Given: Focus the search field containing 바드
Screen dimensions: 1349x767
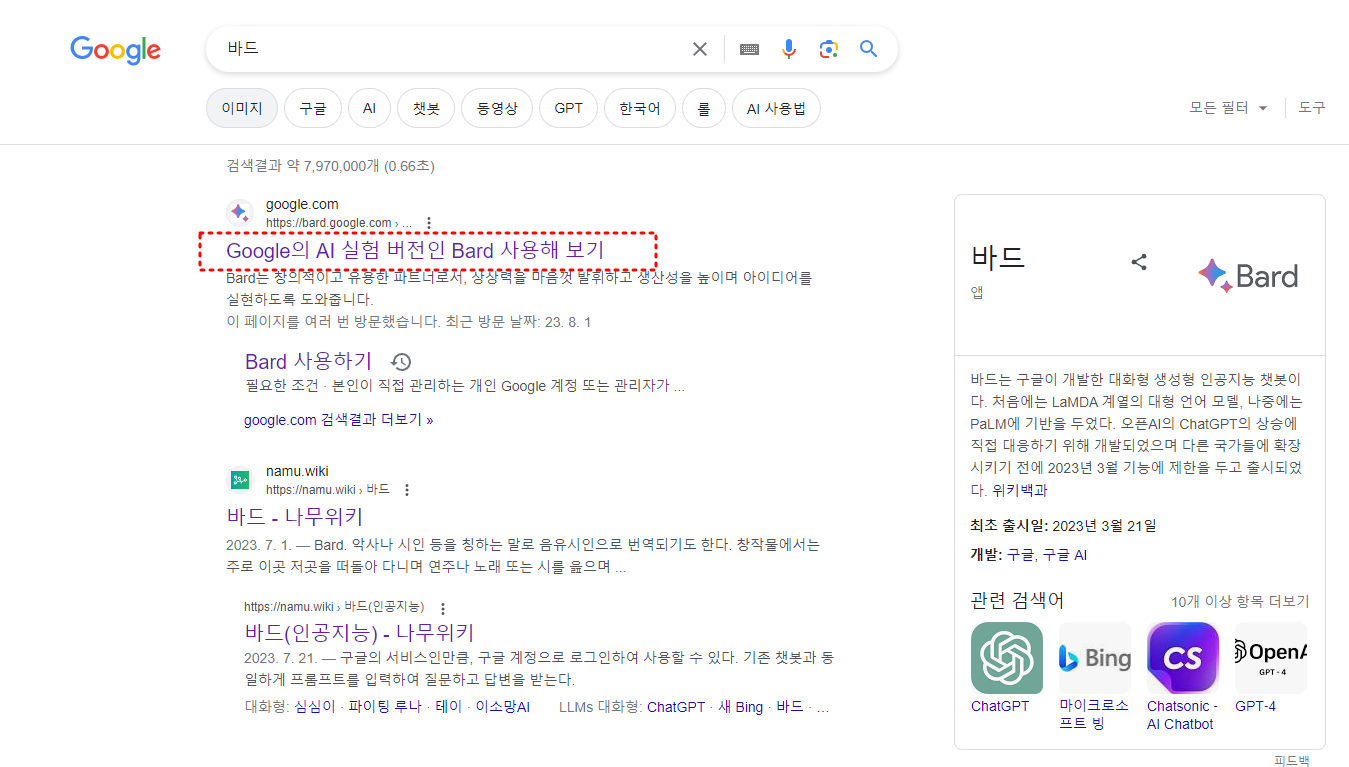Looking at the screenshot, I should [454, 49].
